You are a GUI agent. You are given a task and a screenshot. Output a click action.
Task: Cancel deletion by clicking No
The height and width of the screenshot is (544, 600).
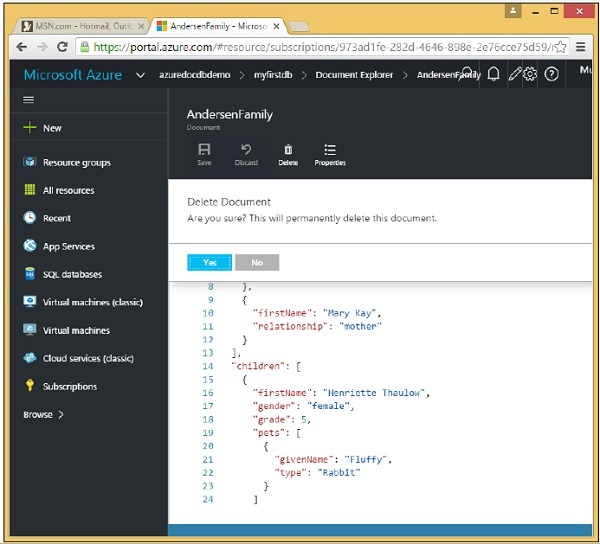[257, 262]
